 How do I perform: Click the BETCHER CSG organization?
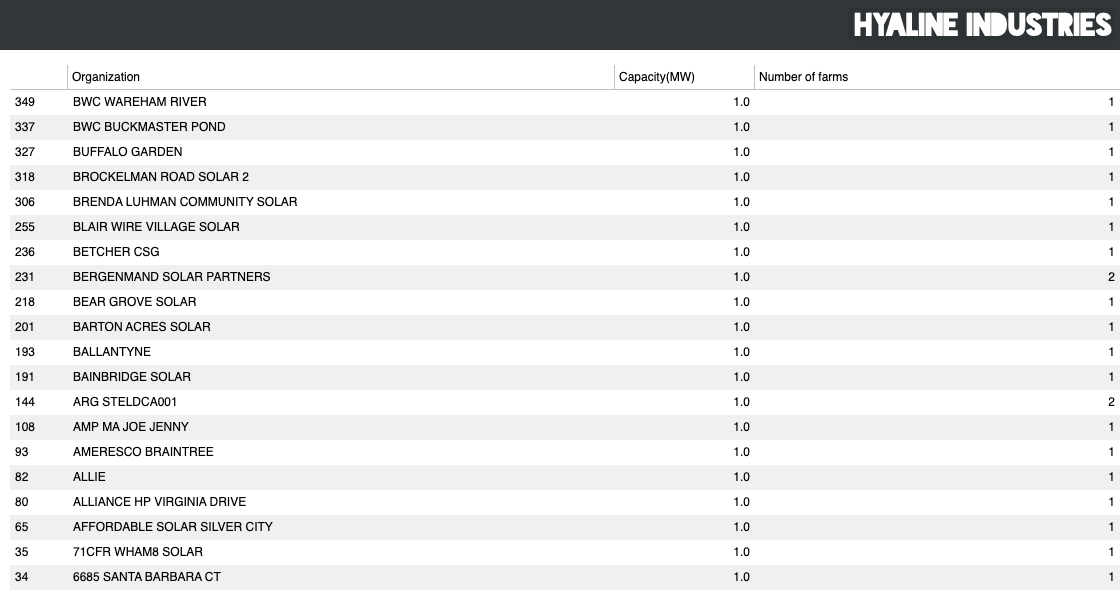[x=116, y=252]
